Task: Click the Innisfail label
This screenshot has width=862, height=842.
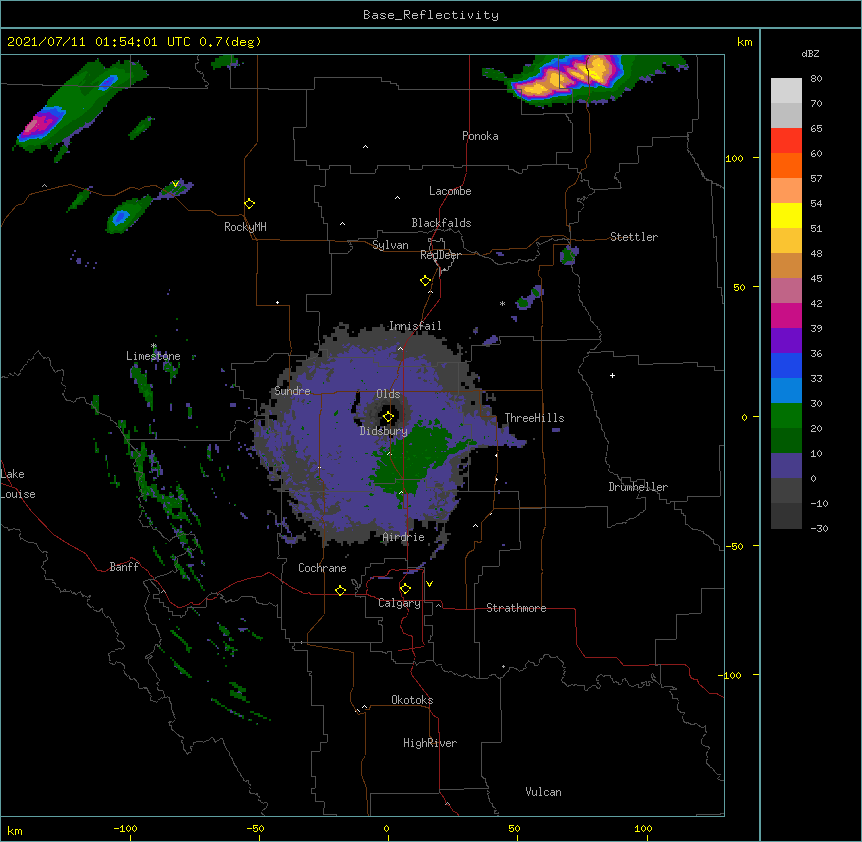Action: (415, 326)
